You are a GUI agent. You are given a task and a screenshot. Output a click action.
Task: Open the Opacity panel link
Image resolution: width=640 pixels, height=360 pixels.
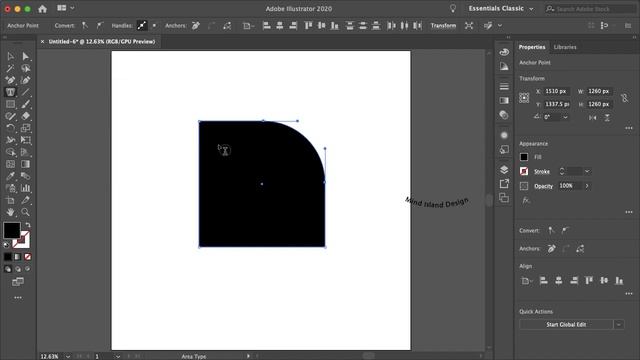tap(543, 186)
